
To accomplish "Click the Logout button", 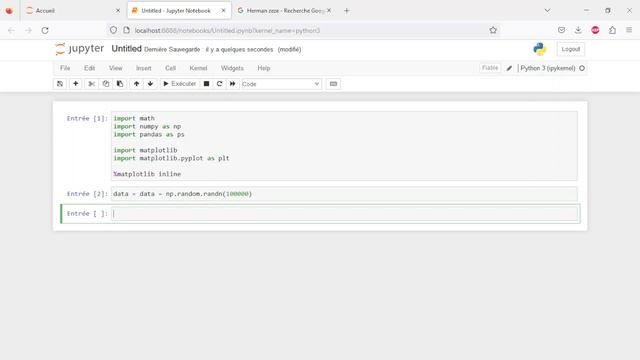I will 571,49.
